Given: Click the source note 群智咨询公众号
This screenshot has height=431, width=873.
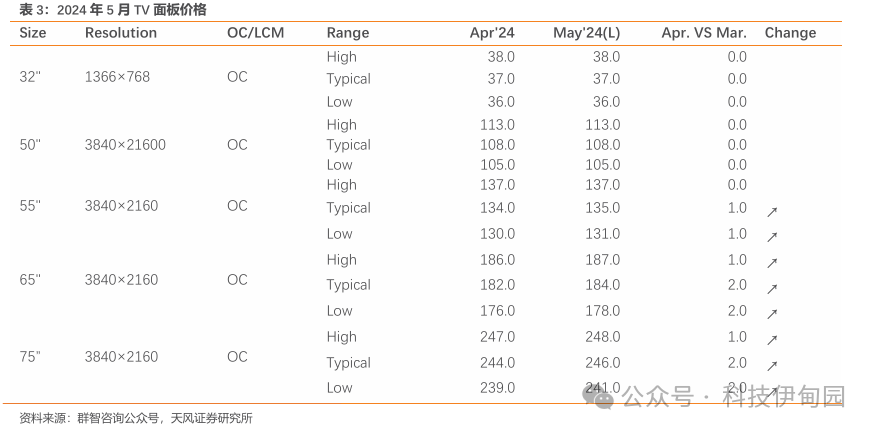Looking at the screenshot, I should pyautogui.click(x=119, y=418).
